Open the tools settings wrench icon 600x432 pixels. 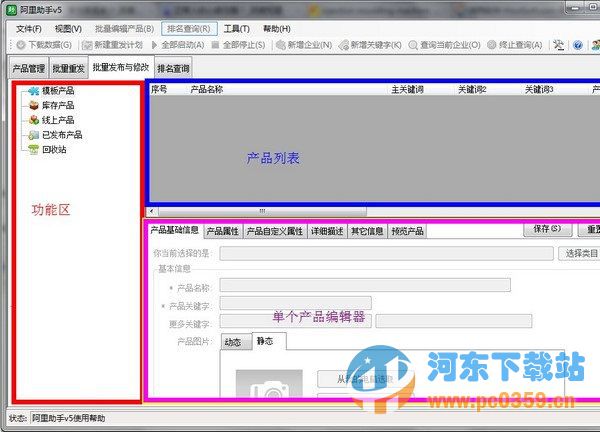(559, 45)
